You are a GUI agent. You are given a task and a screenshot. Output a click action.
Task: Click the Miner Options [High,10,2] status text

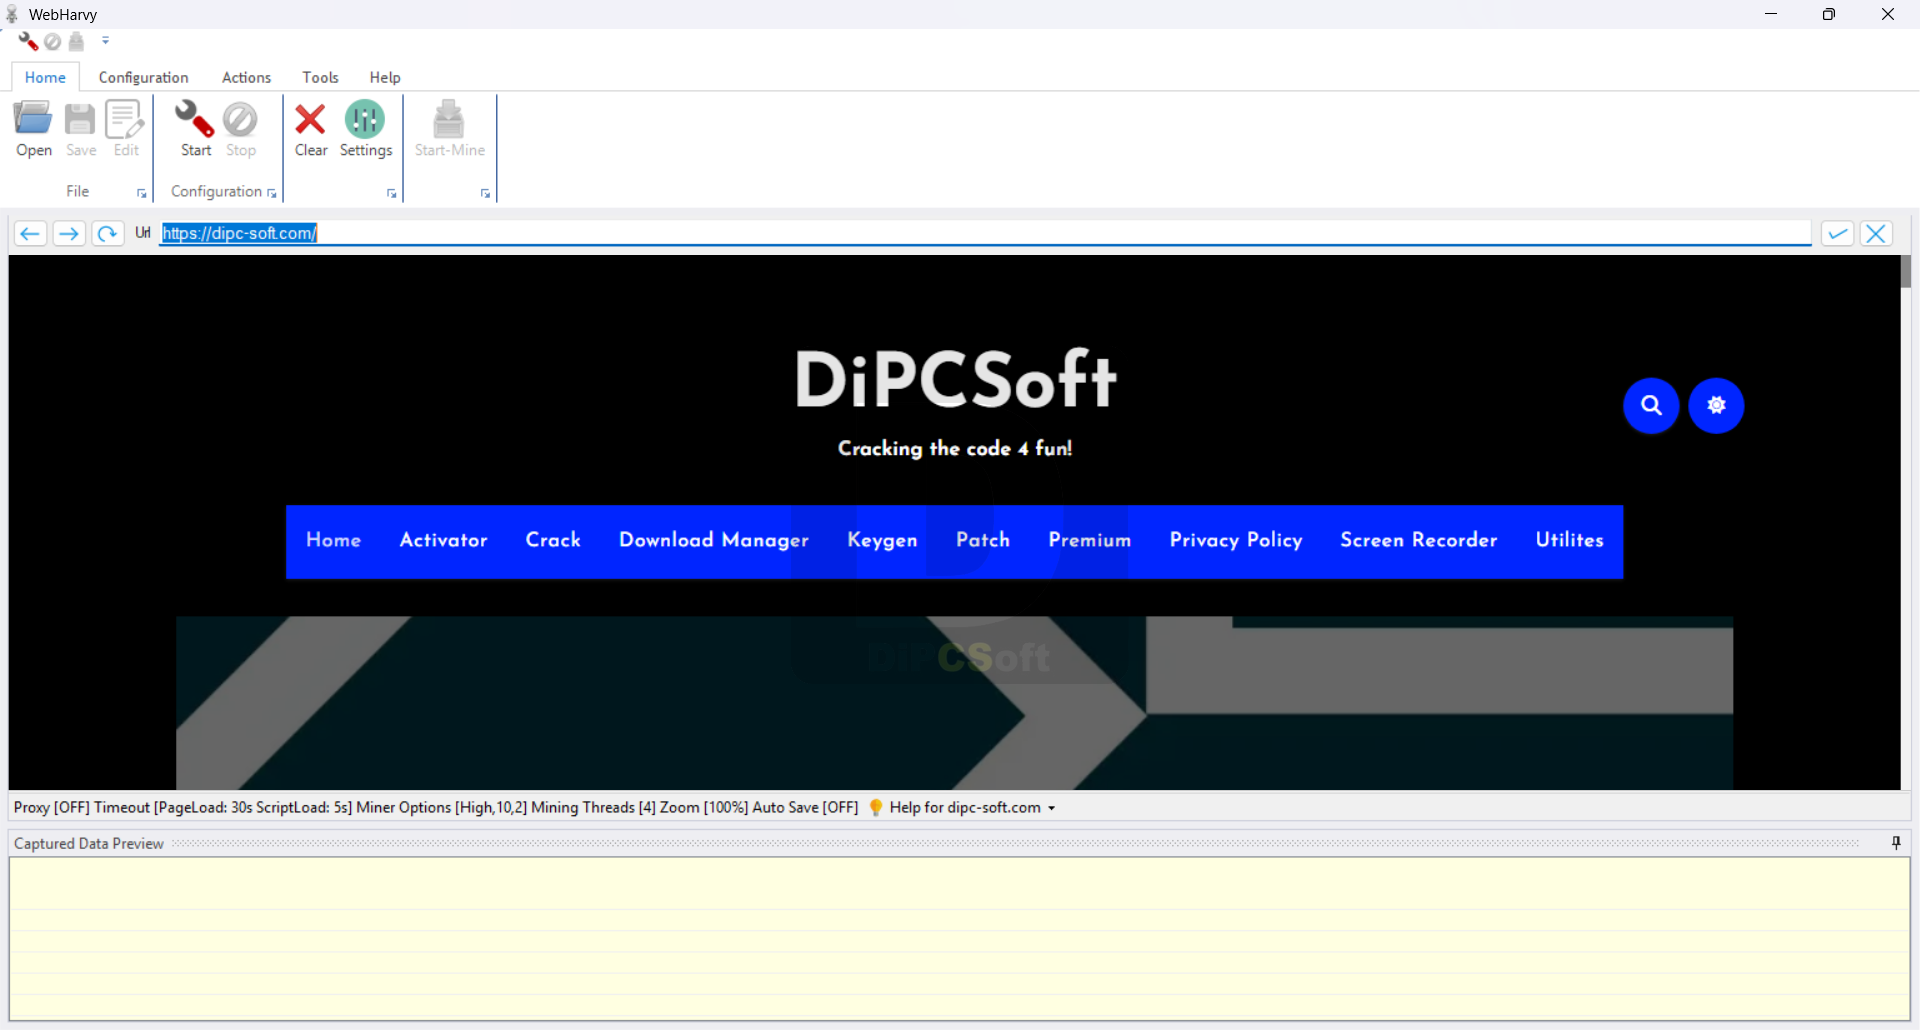(442, 808)
